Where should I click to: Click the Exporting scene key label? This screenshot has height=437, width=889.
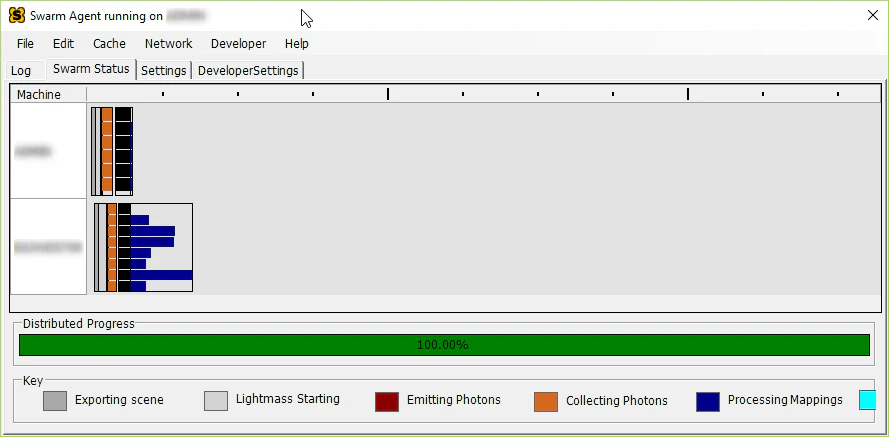(119, 400)
